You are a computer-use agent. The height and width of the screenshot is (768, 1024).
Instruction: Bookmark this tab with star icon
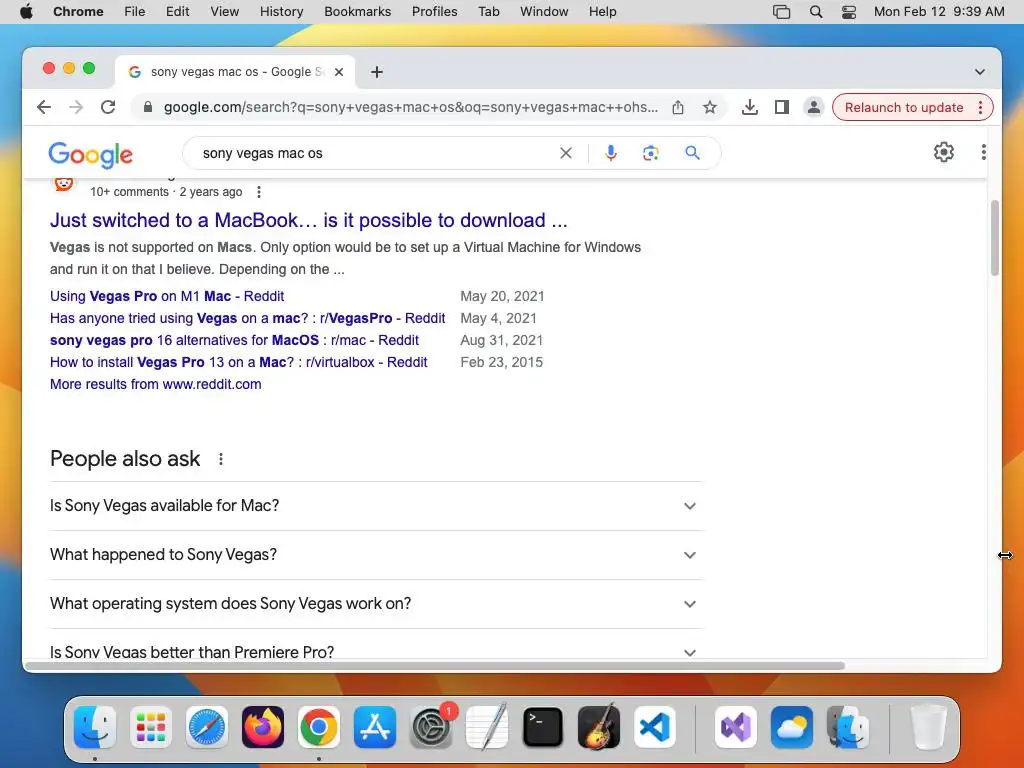tap(710, 107)
